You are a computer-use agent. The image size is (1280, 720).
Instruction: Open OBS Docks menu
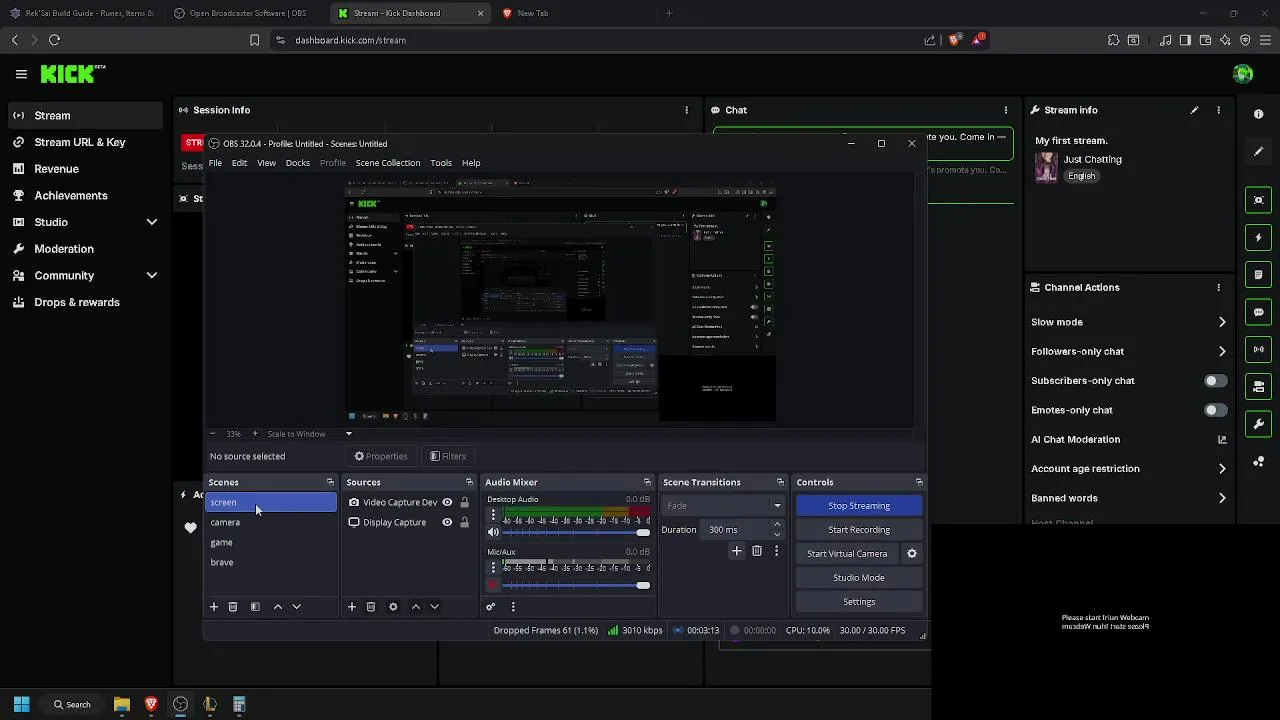(x=297, y=163)
